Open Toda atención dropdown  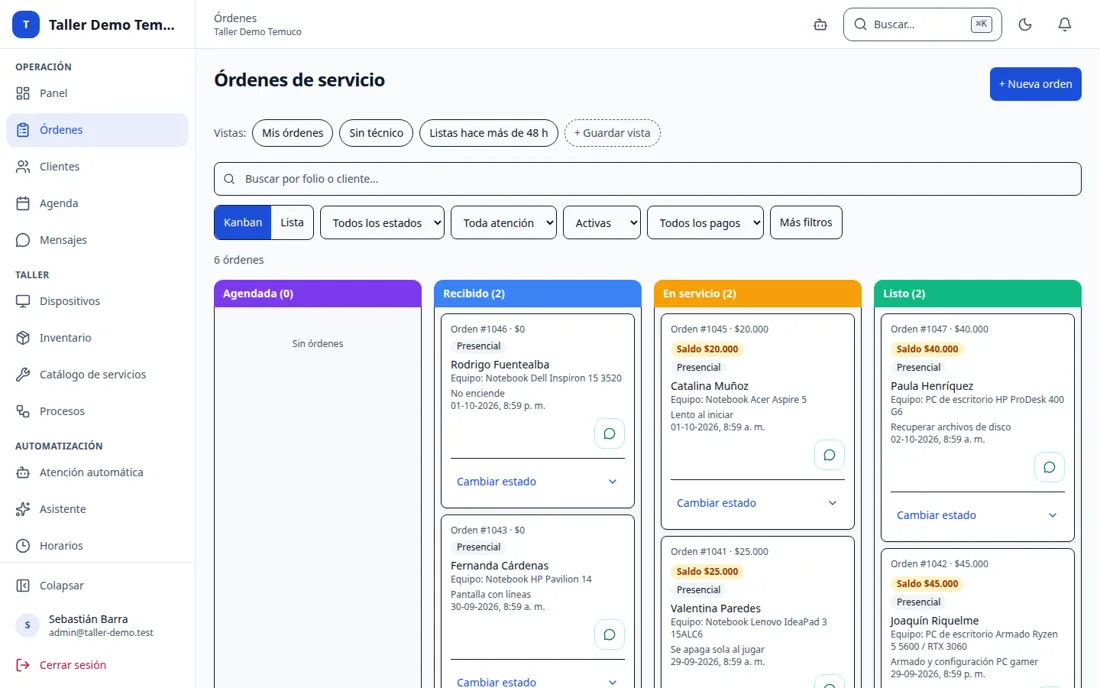(x=504, y=222)
